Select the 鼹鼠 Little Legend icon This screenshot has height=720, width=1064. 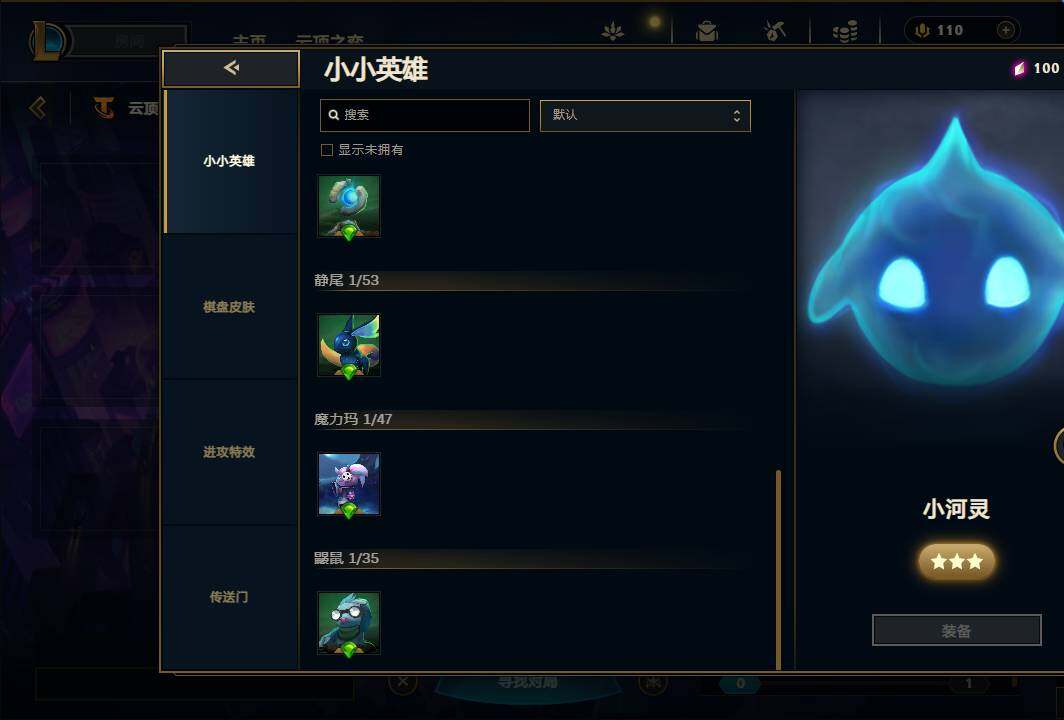349,623
